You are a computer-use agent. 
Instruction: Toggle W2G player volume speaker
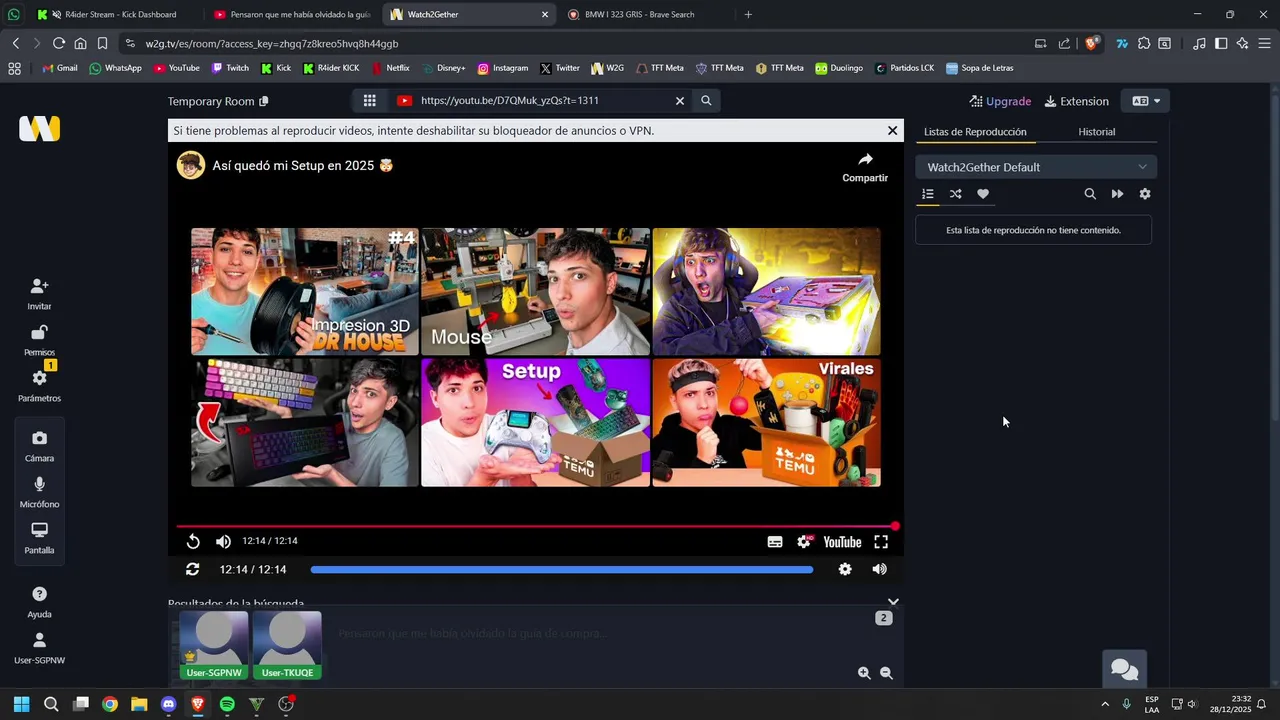pos(879,569)
